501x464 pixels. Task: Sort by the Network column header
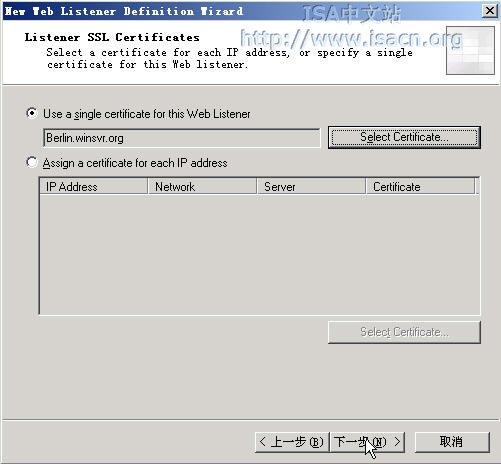202,186
